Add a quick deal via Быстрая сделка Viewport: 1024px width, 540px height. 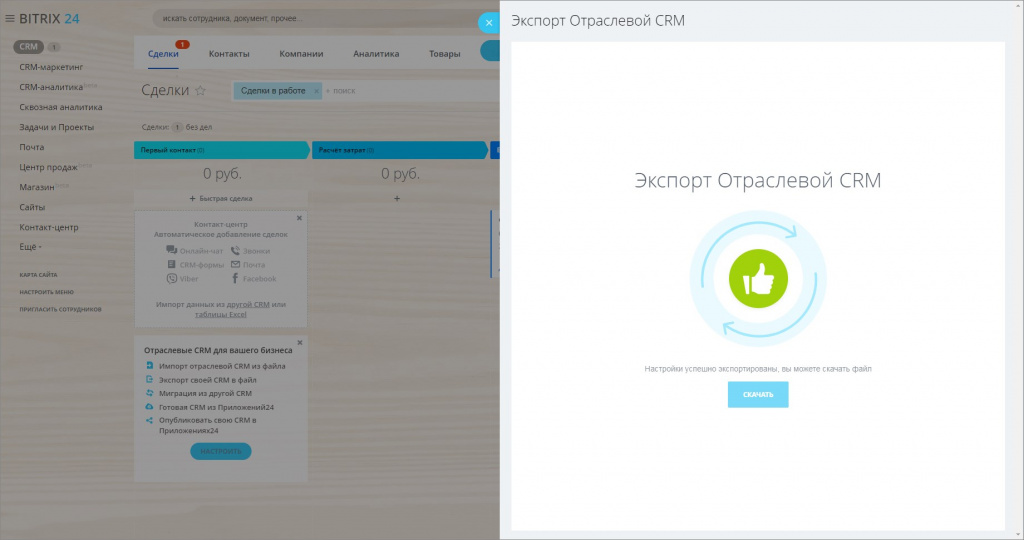point(221,199)
